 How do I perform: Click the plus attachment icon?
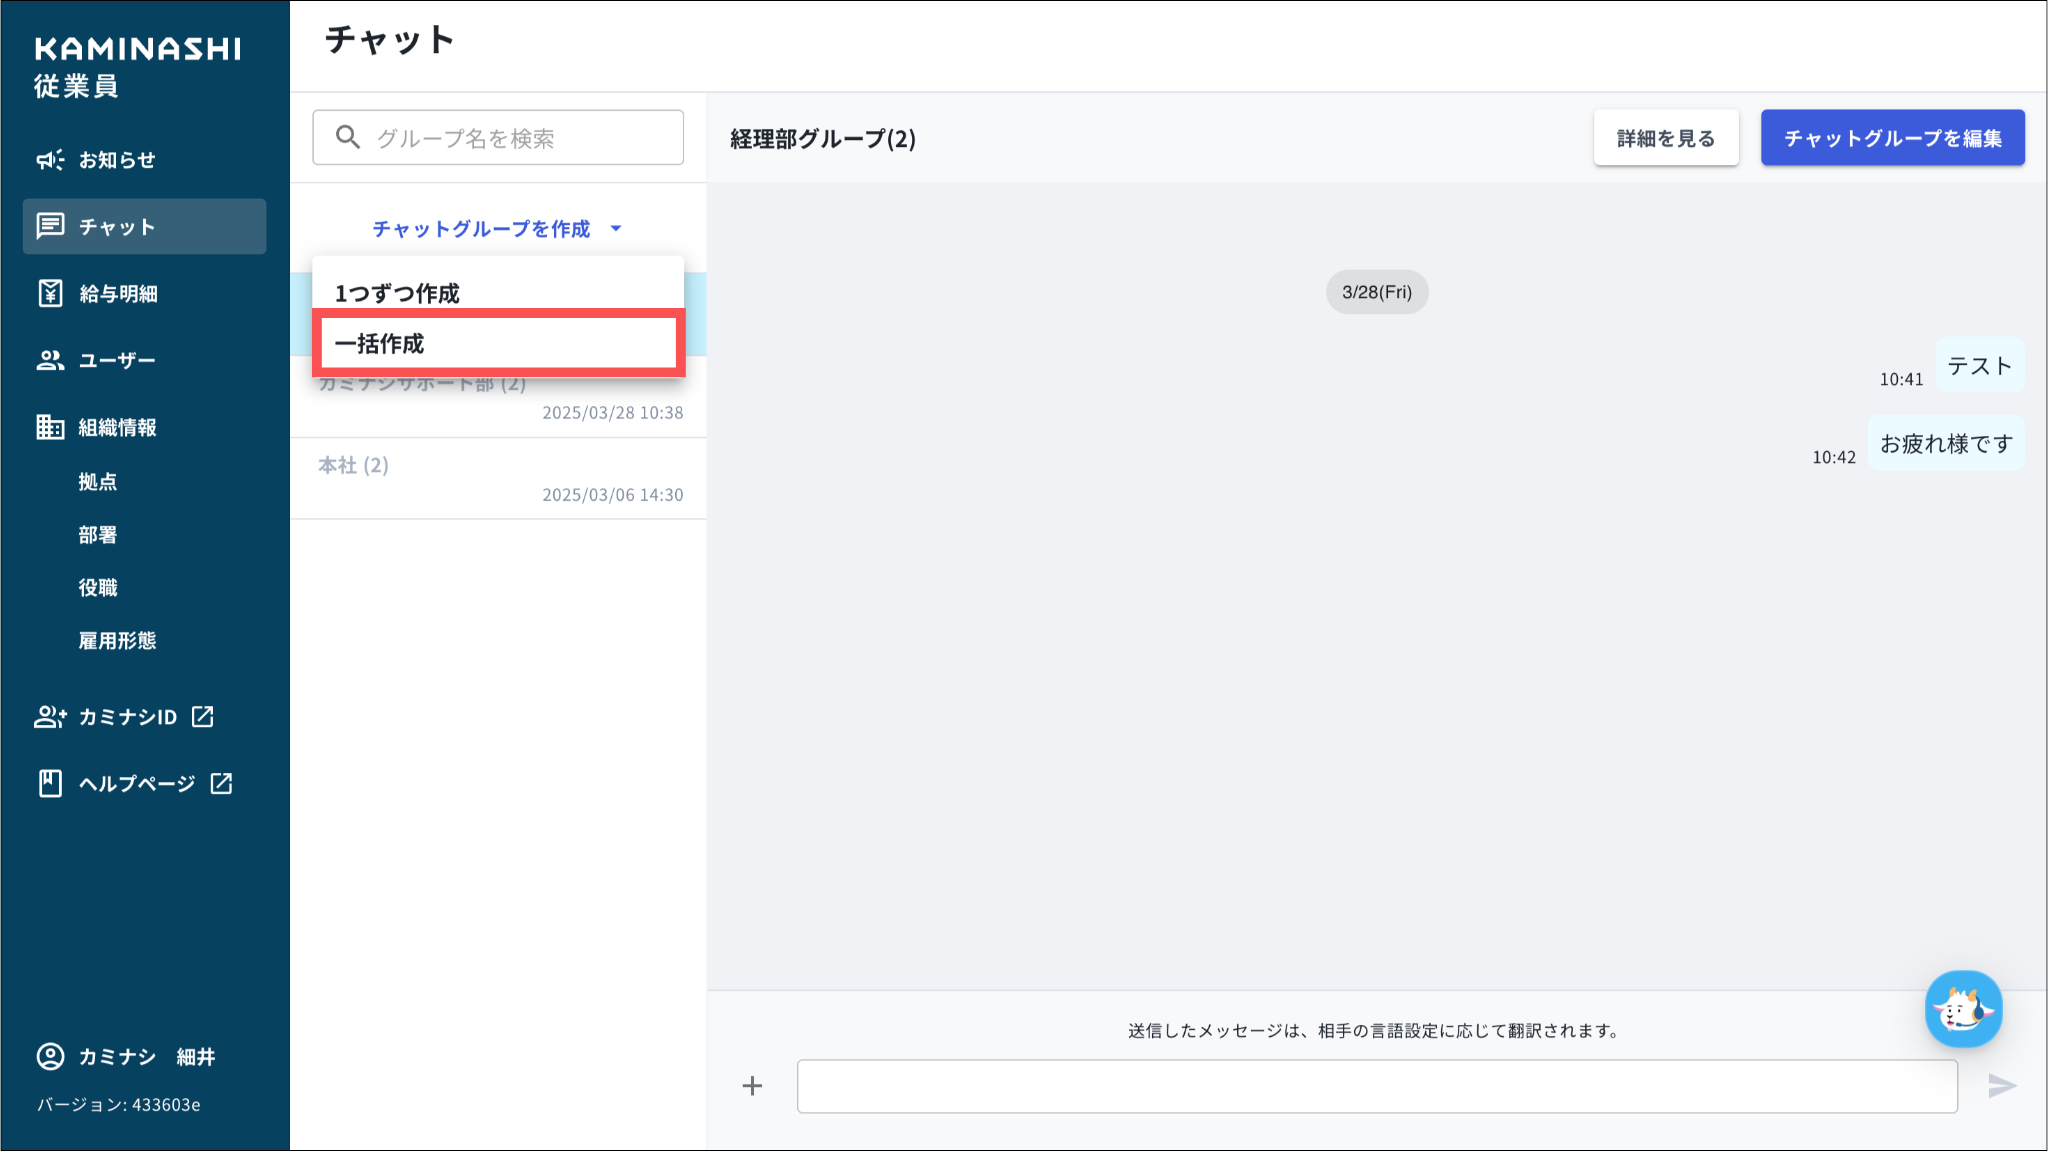pyautogui.click(x=752, y=1085)
